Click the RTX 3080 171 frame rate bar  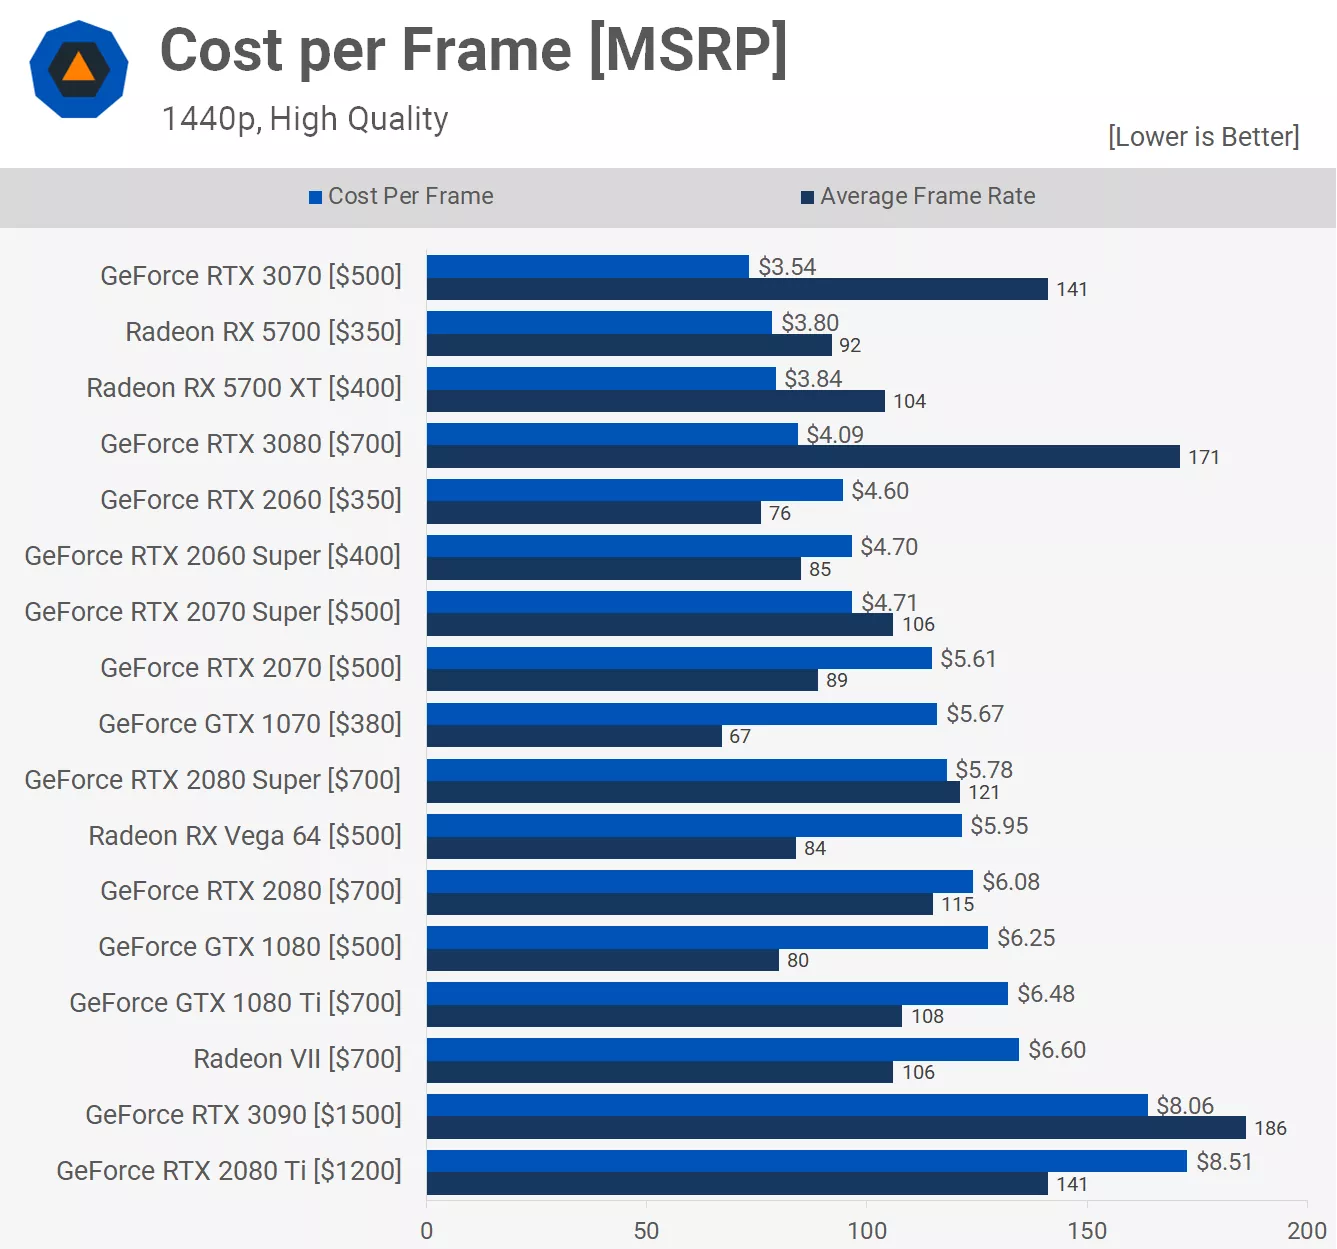click(802, 457)
